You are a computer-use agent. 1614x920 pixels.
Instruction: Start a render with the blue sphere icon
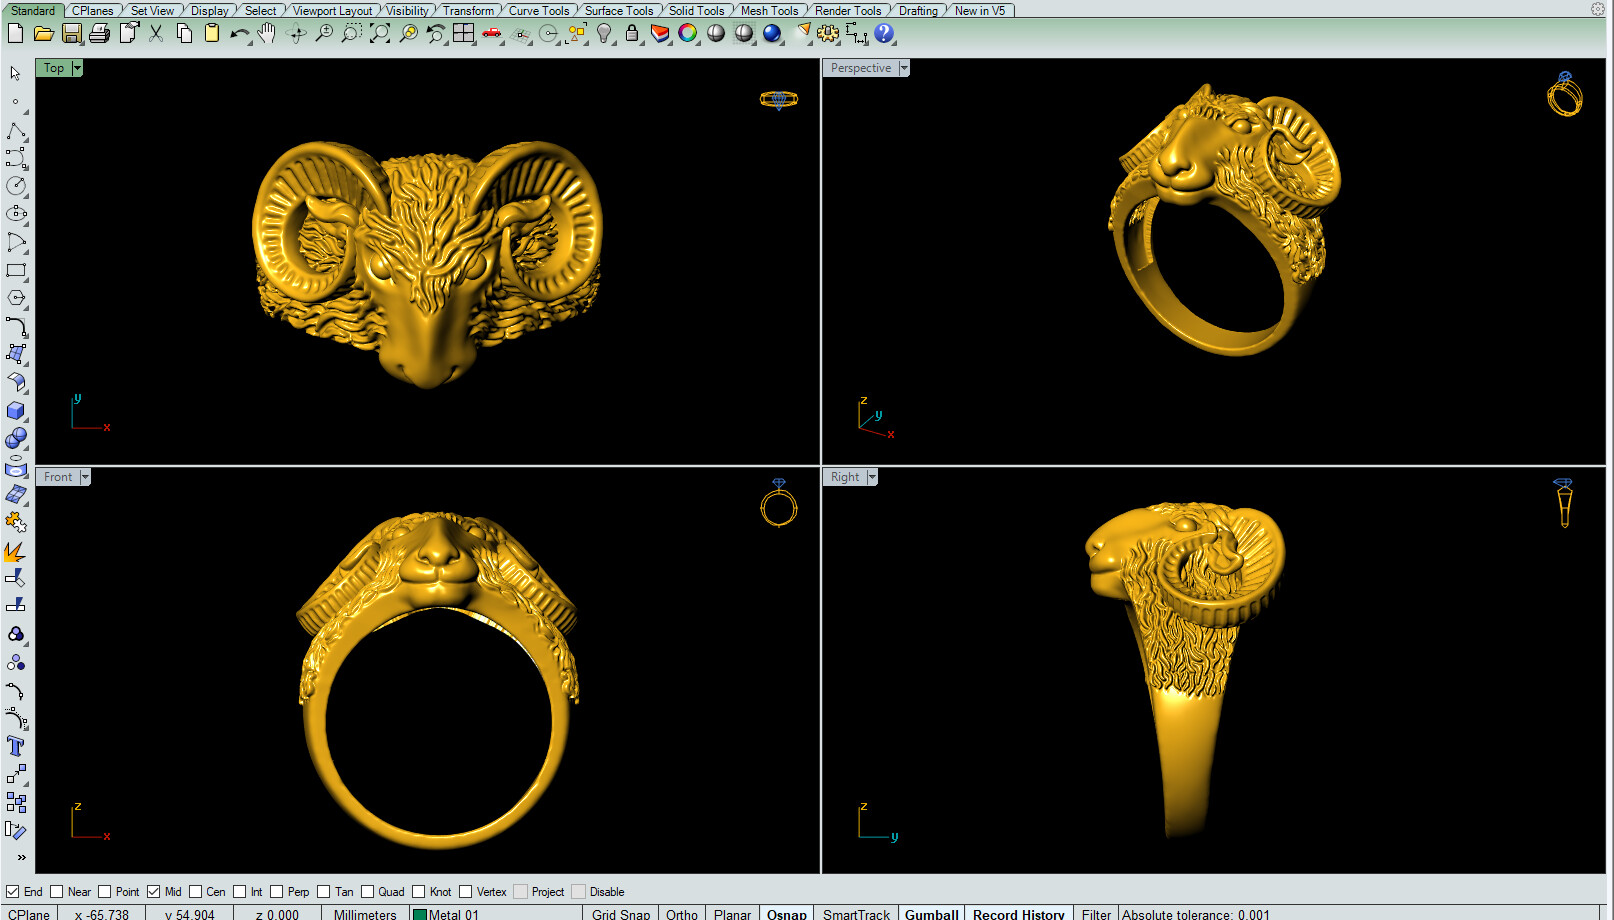click(771, 33)
